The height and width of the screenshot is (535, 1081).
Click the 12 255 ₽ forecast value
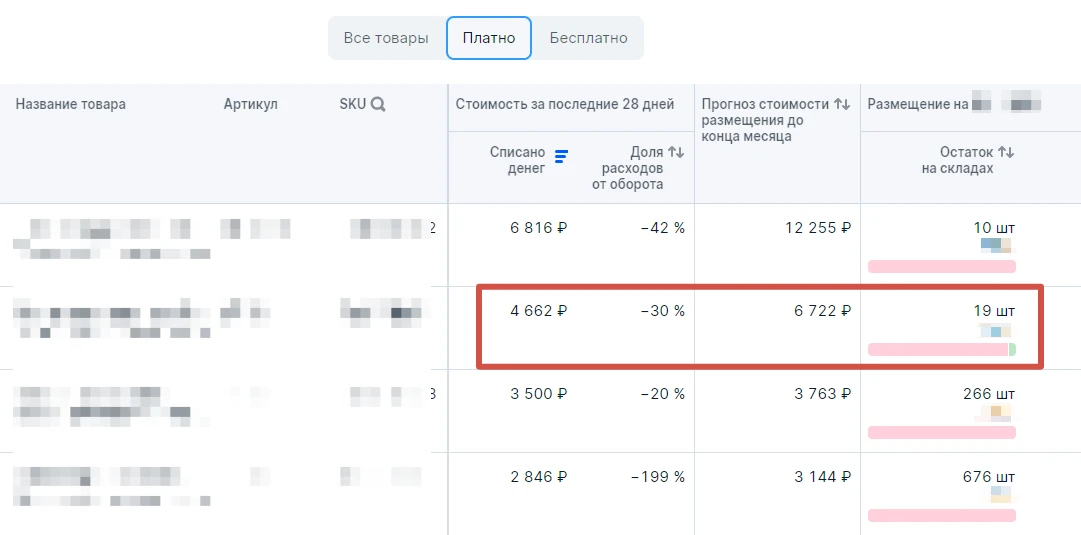tap(818, 228)
